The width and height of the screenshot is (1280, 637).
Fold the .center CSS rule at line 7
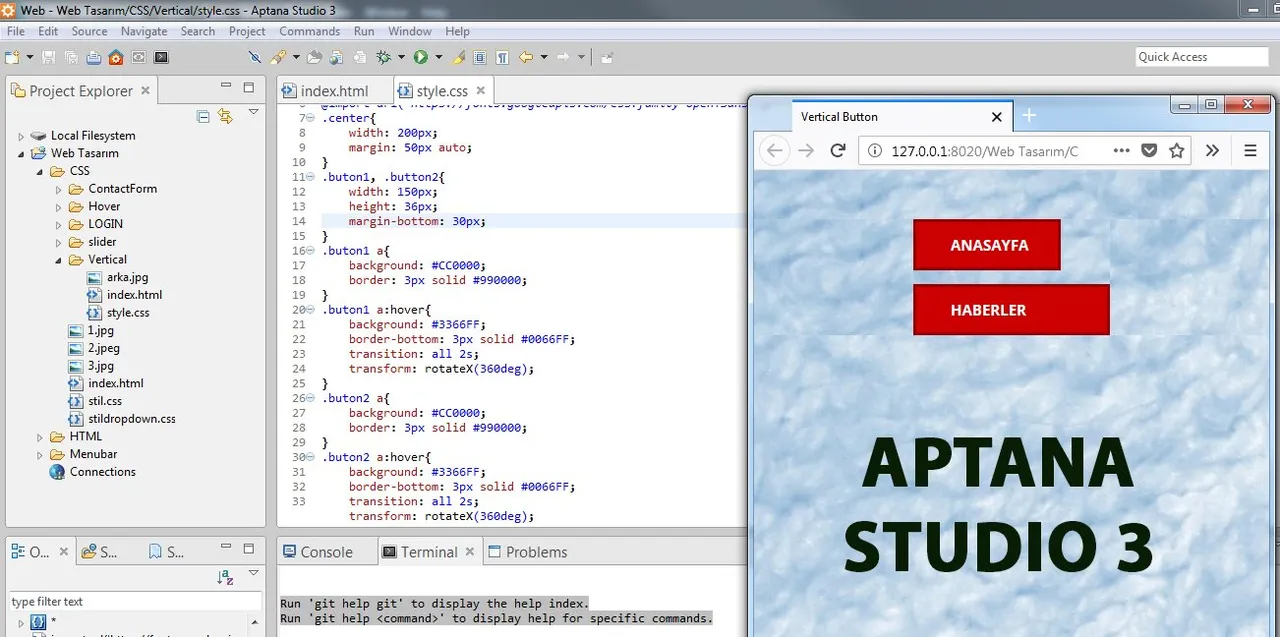310,118
